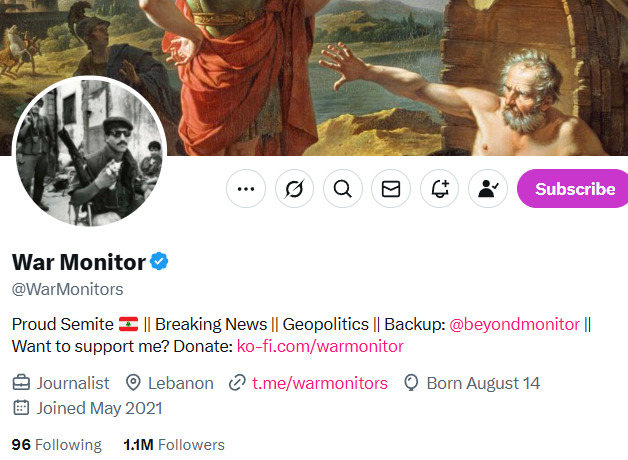Click the balloon Born August 14 icon

tap(410, 383)
